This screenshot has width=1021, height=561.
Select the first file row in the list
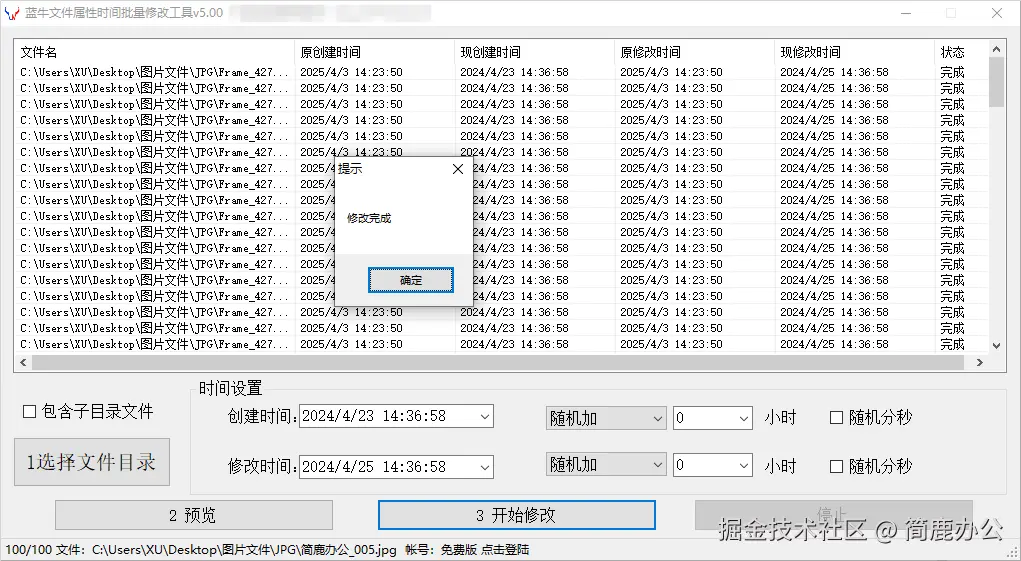501,72
